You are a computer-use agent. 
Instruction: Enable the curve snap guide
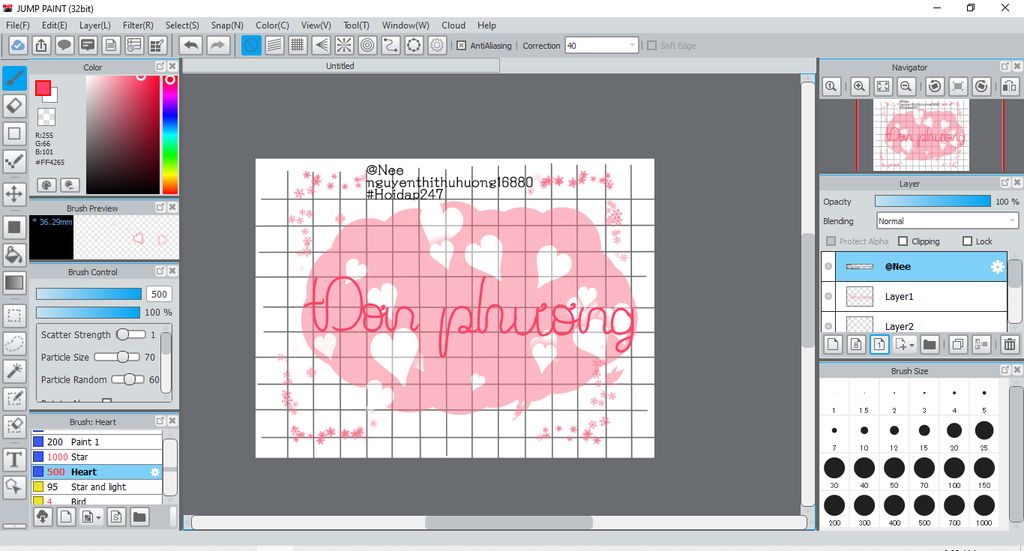pyautogui.click(x=391, y=45)
